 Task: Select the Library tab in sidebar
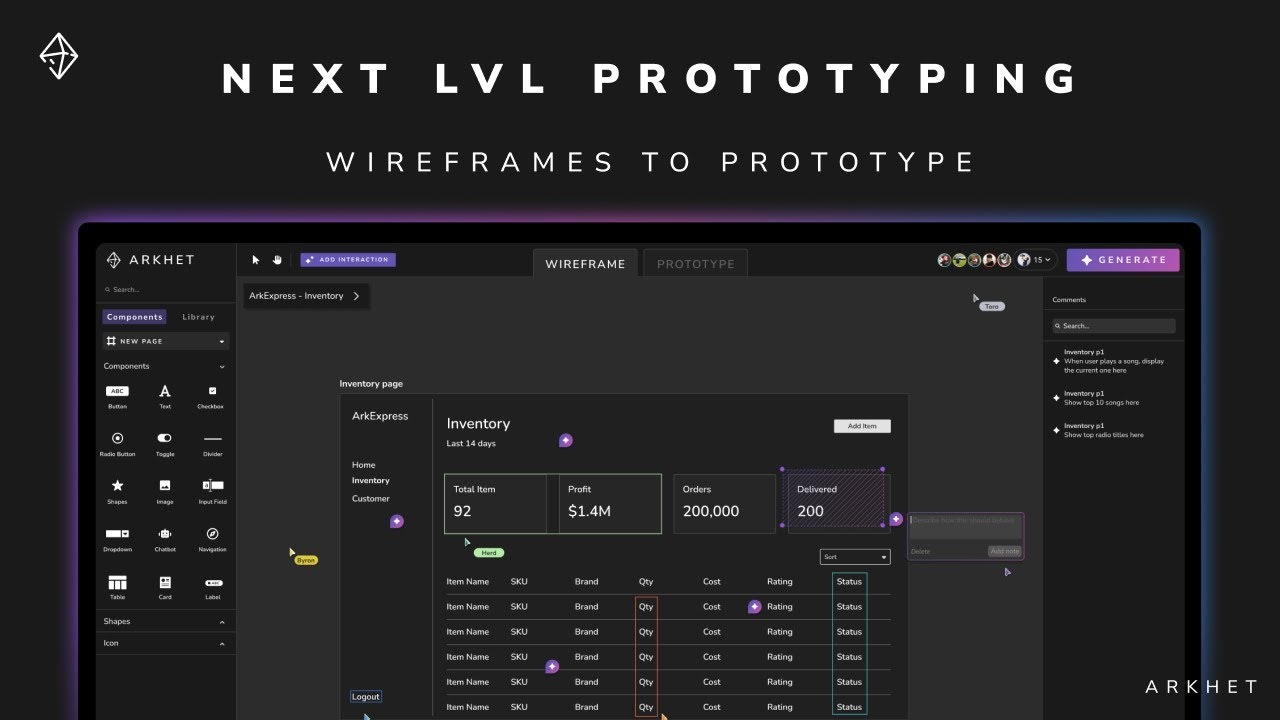click(198, 317)
